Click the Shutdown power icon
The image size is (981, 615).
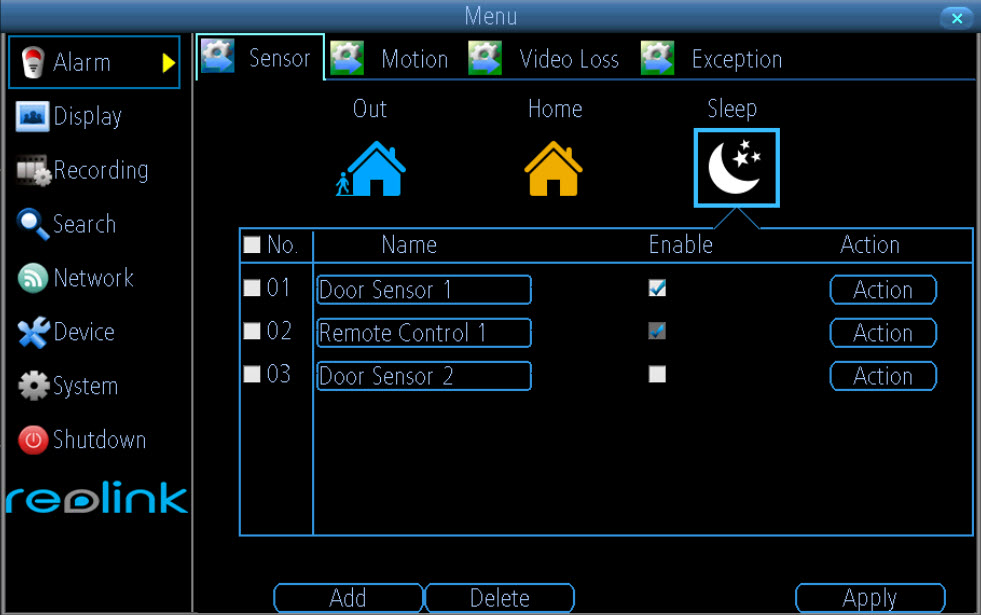[x=33, y=440]
